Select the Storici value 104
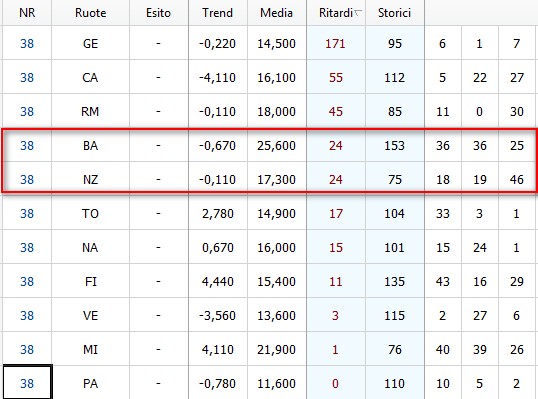This screenshot has height=399, width=538. click(395, 213)
